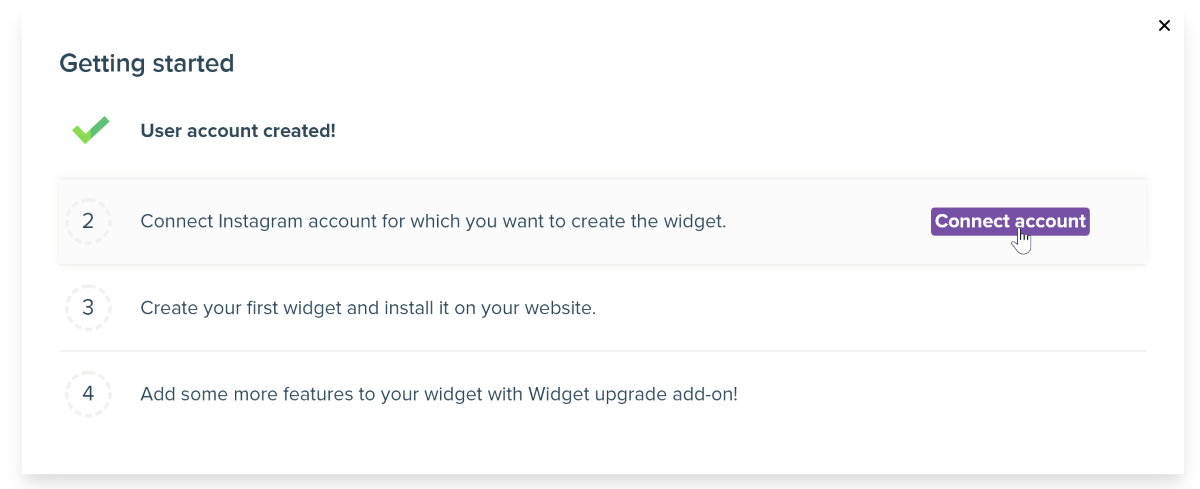The width and height of the screenshot is (1200, 489).
Task: Select the Add some more features step text
Action: click(x=439, y=394)
